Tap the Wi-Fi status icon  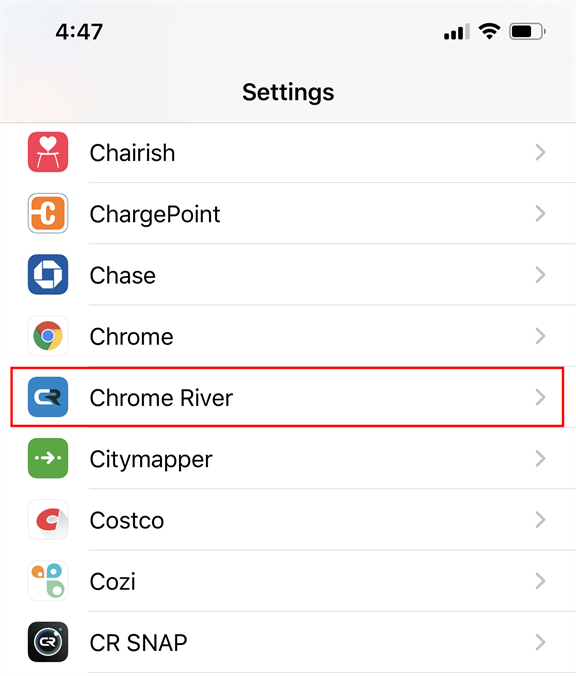click(x=489, y=31)
